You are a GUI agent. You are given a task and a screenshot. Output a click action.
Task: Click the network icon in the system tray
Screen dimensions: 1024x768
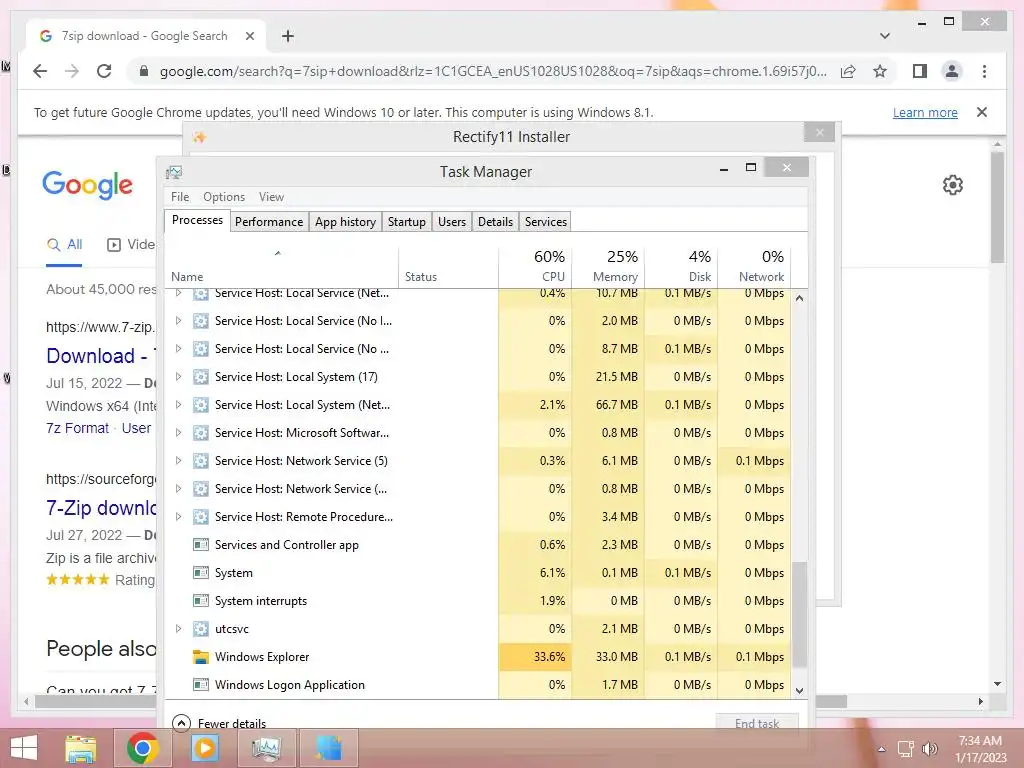point(906,749)
